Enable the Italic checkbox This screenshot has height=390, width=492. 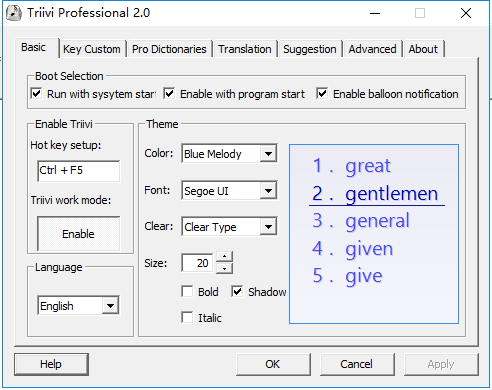[187, 317]
